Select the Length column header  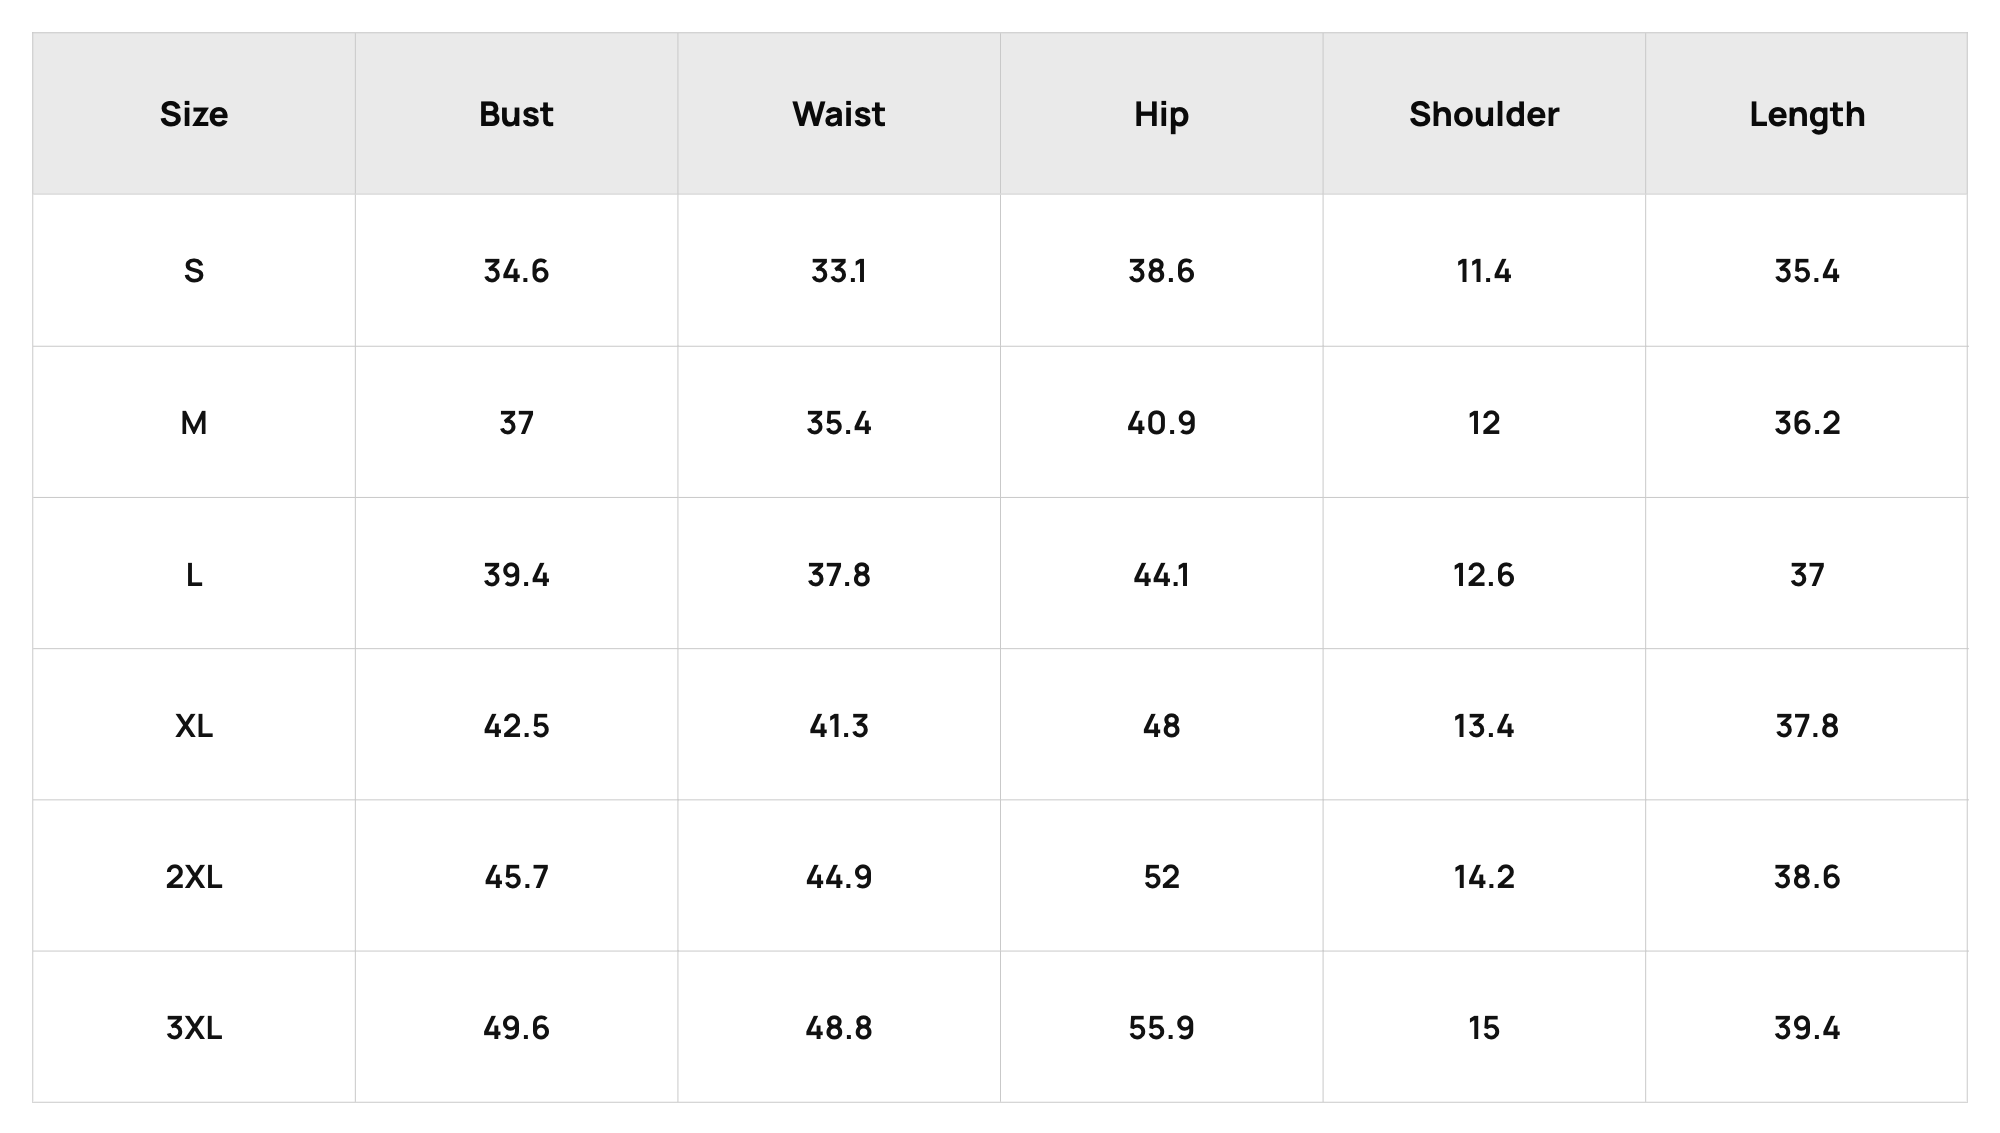pyautogui.click(x=1807, y=114)
